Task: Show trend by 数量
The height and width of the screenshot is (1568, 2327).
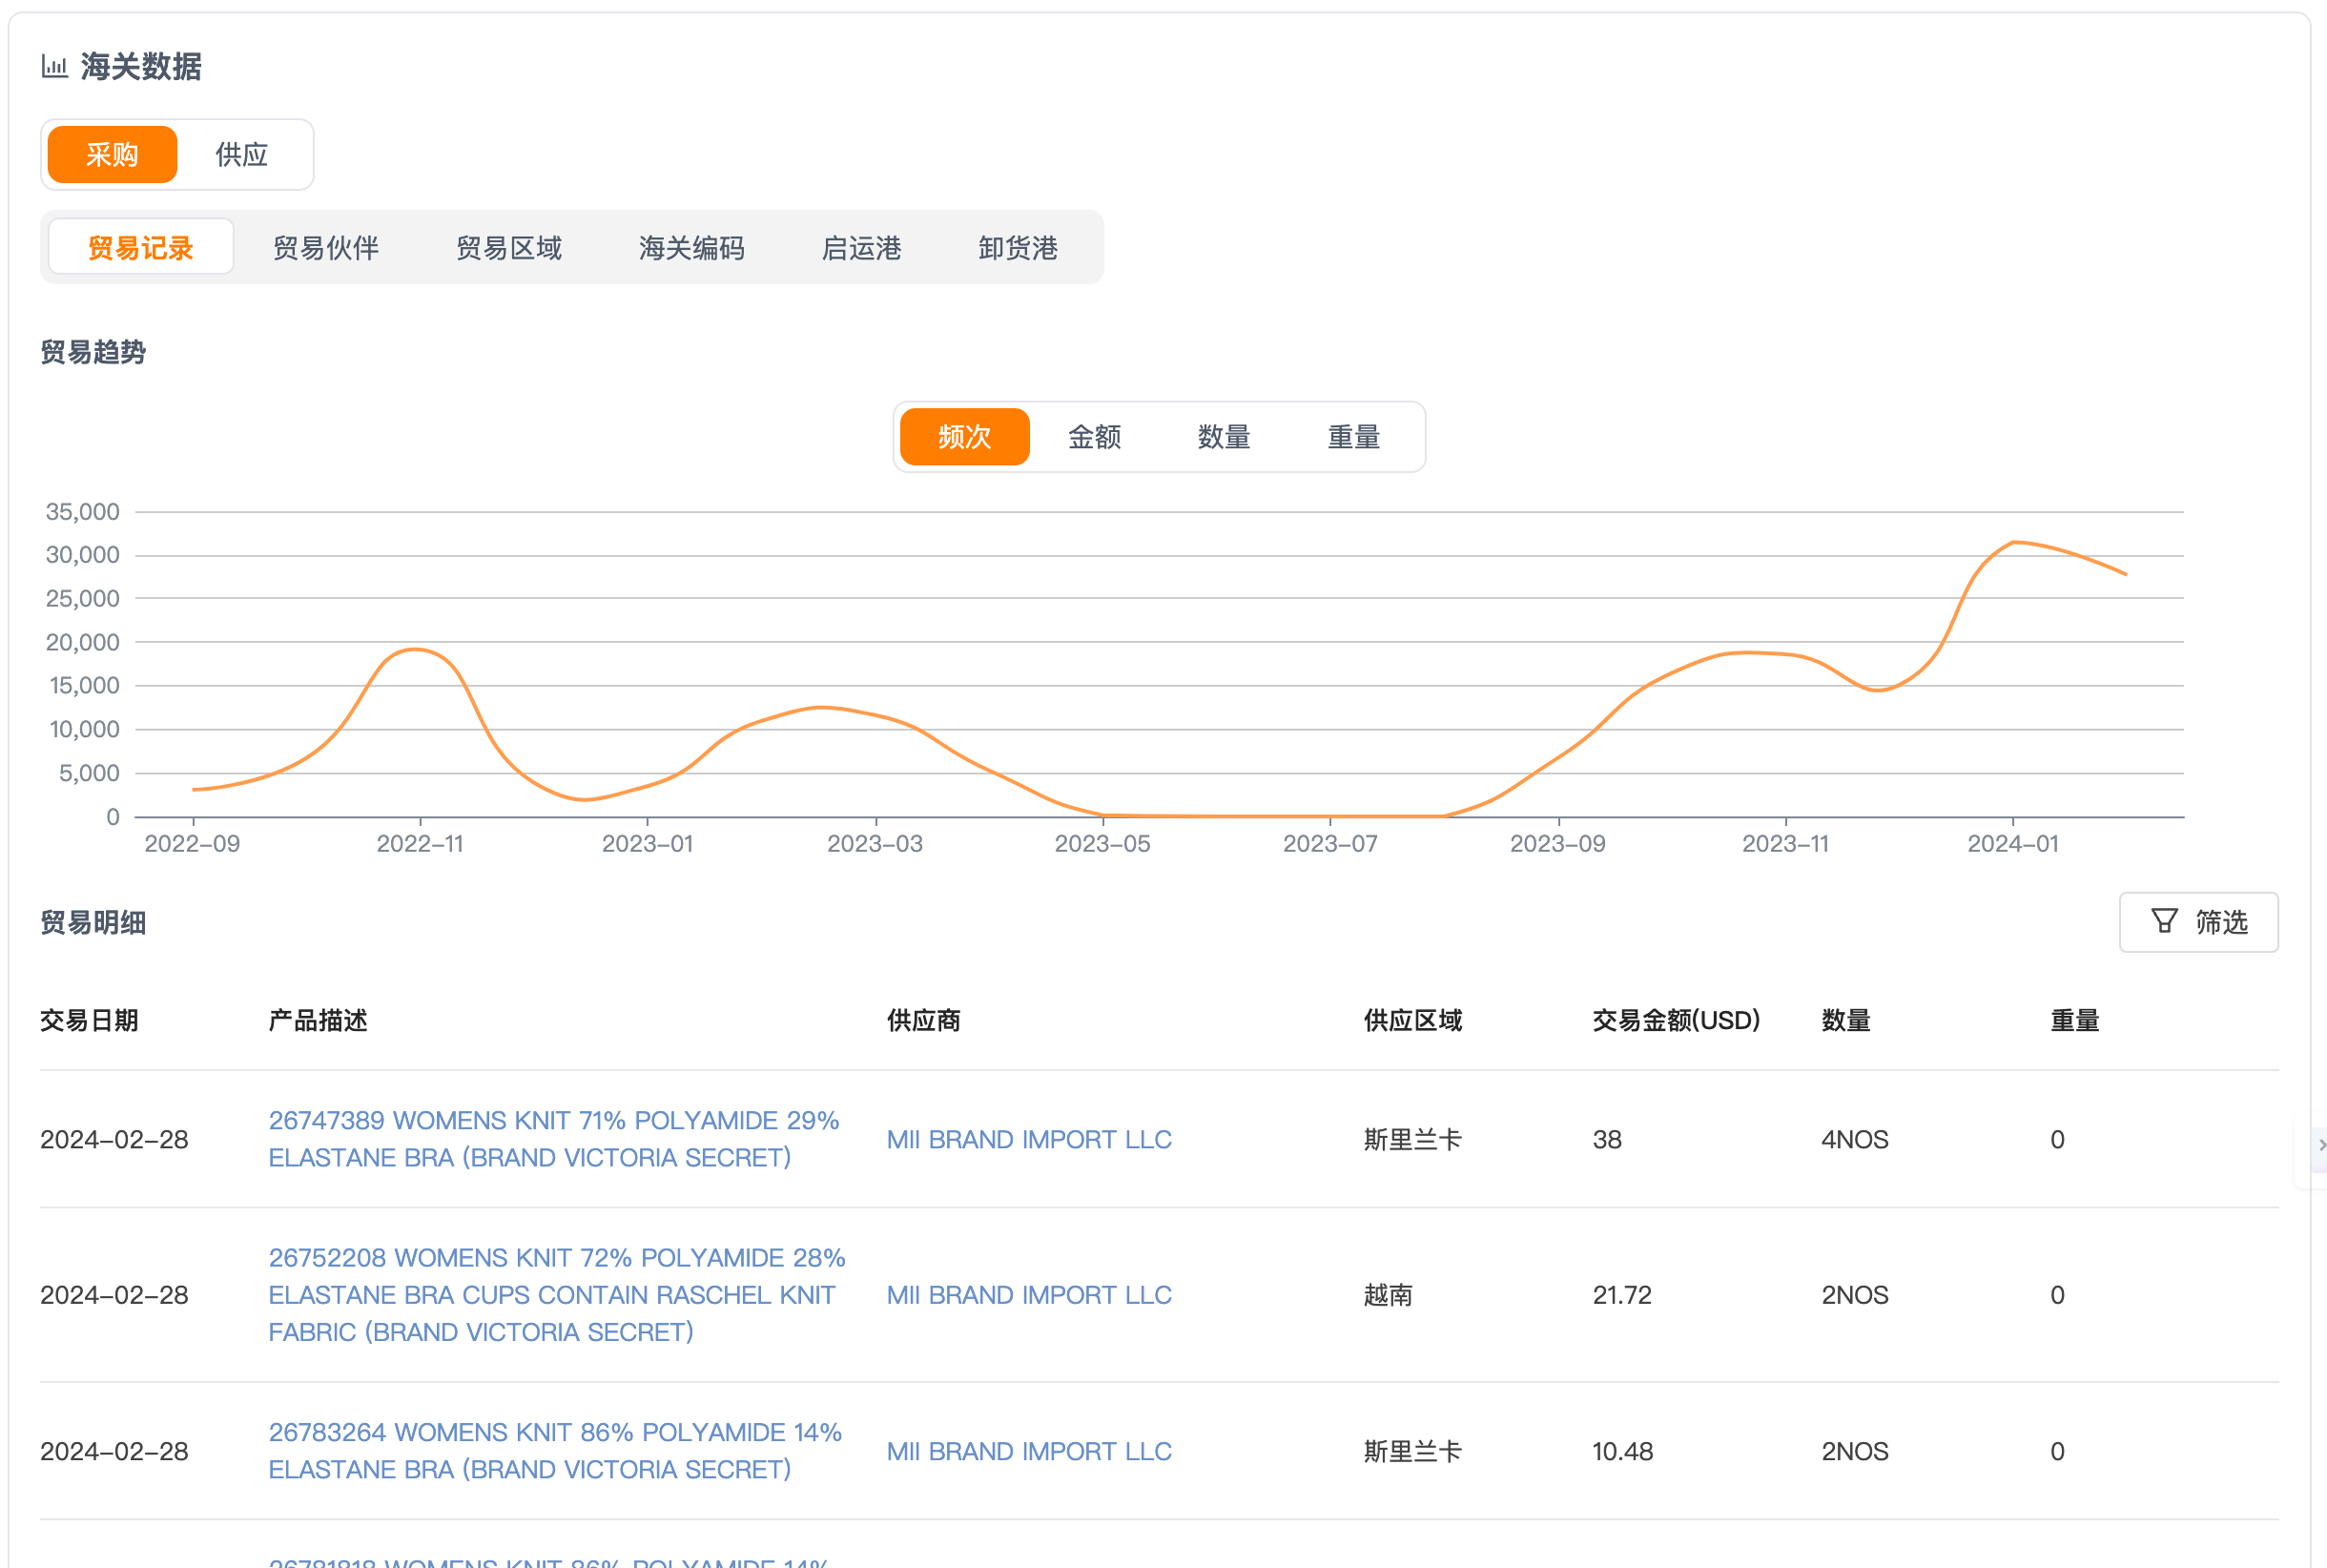Action: pyautogui.click(x=1224, y=437)
